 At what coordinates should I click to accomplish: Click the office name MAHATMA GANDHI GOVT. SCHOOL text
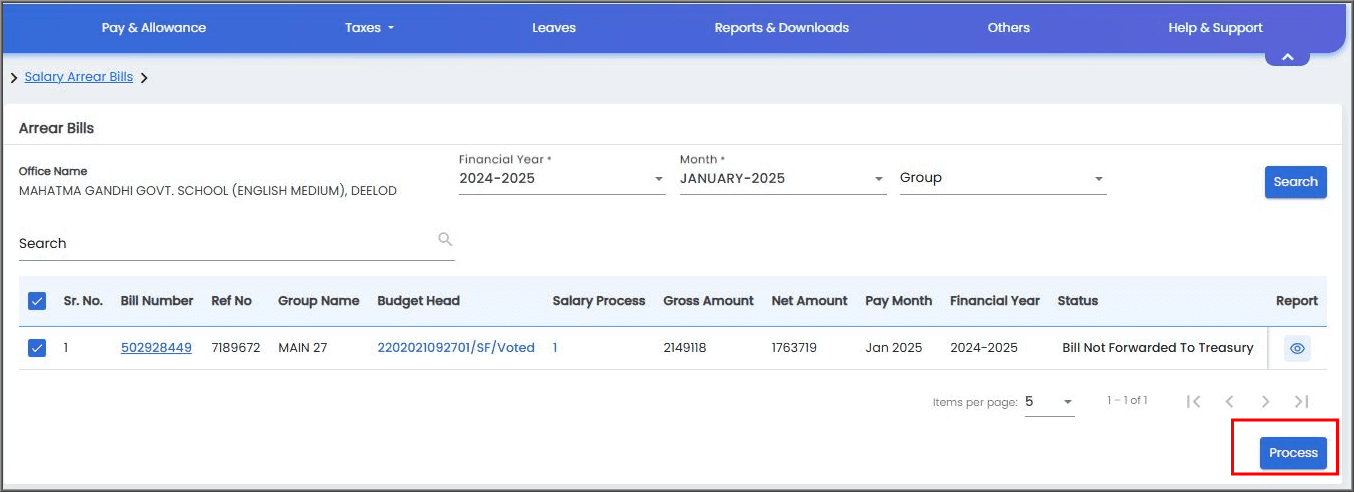(x=208, y=191)
